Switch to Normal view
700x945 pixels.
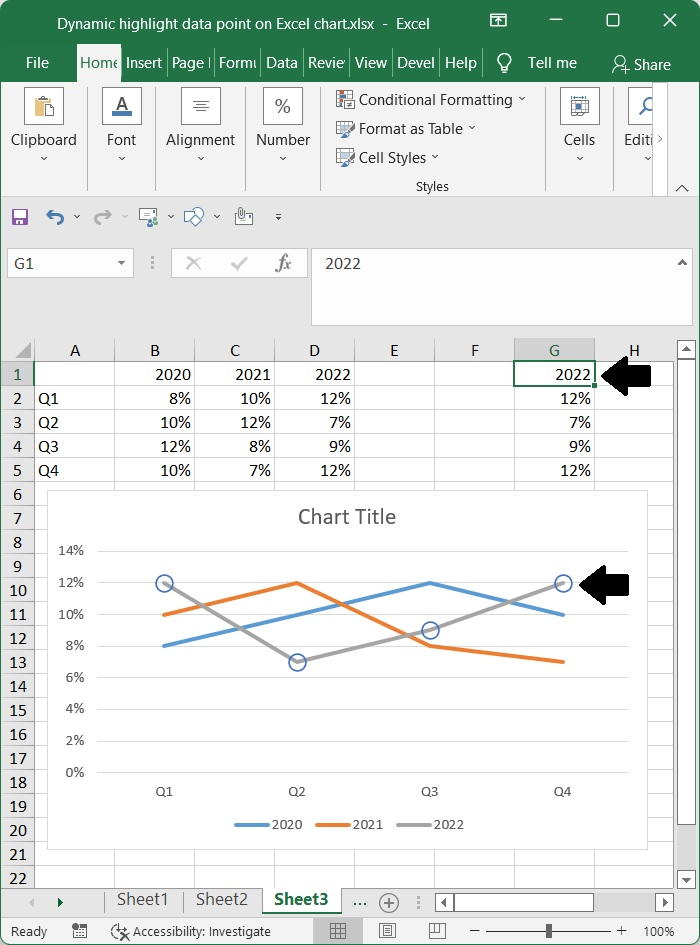pos(338,931)
